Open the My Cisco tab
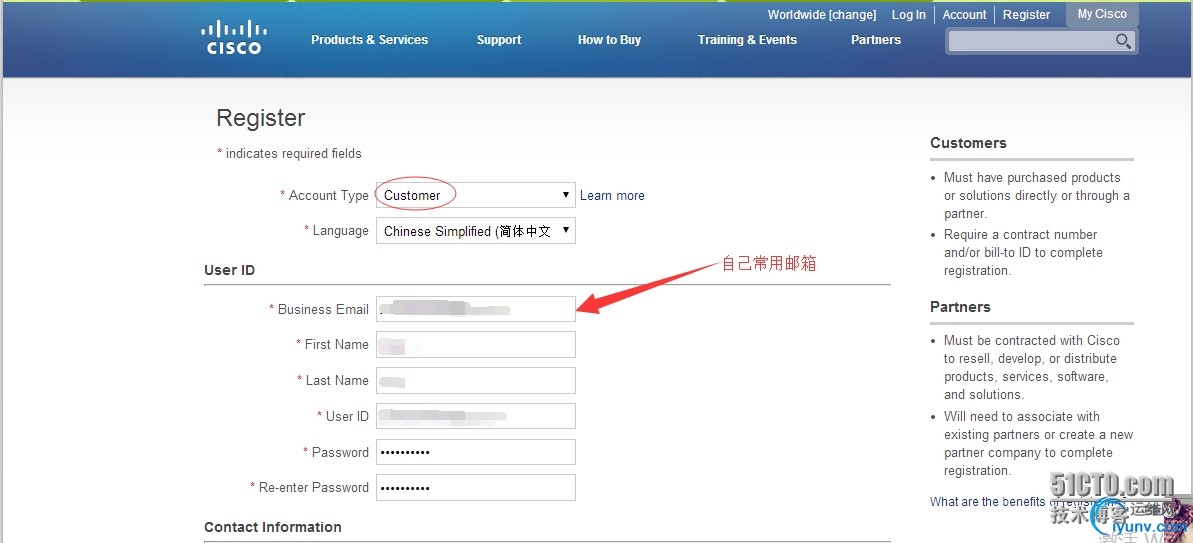 tap(1102, 14)
